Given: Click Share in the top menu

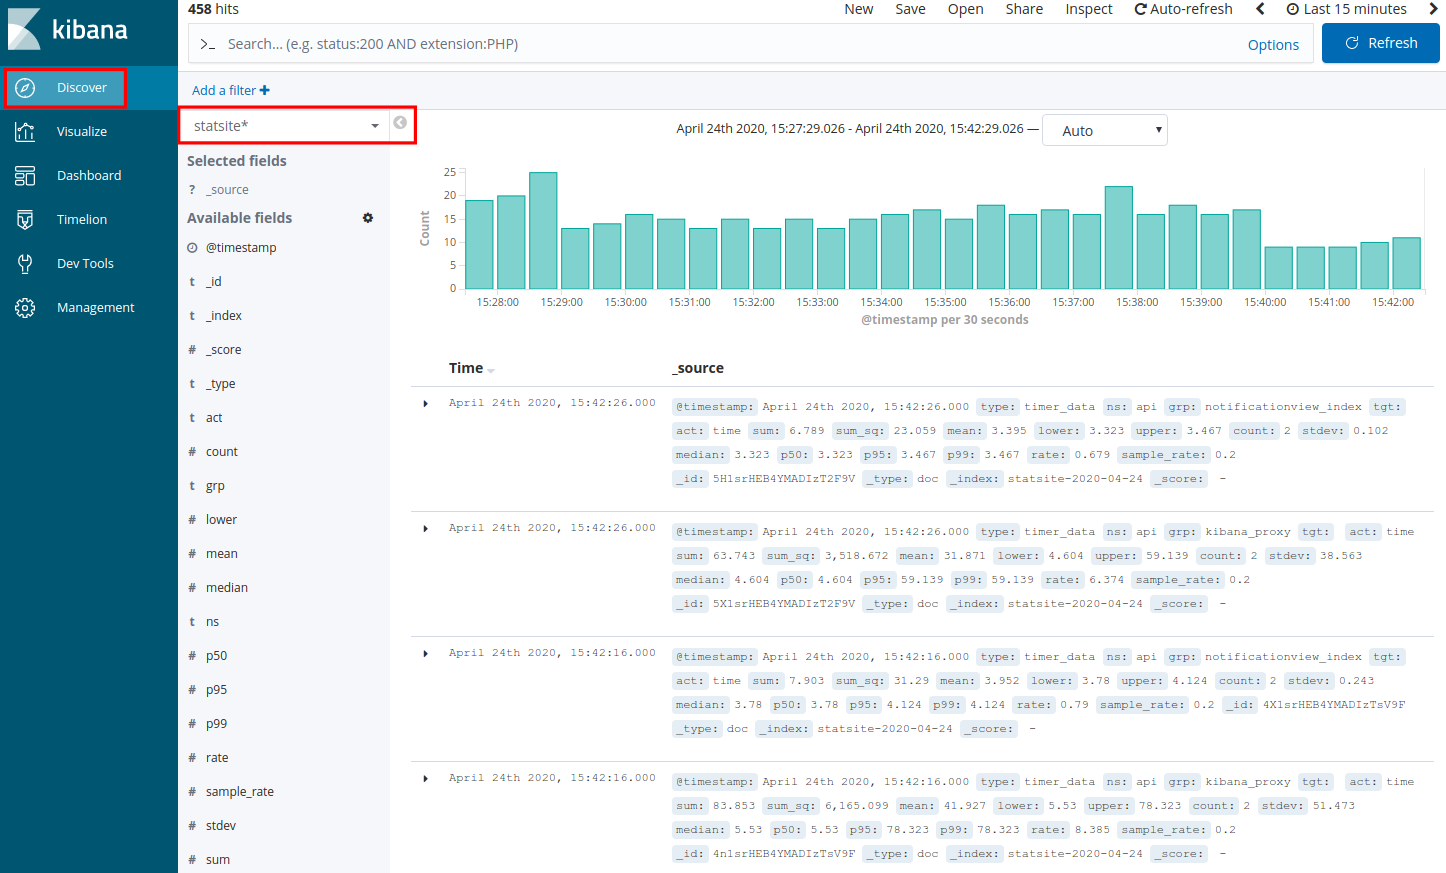Looking at the screenshot, I should pos(1024,9).
